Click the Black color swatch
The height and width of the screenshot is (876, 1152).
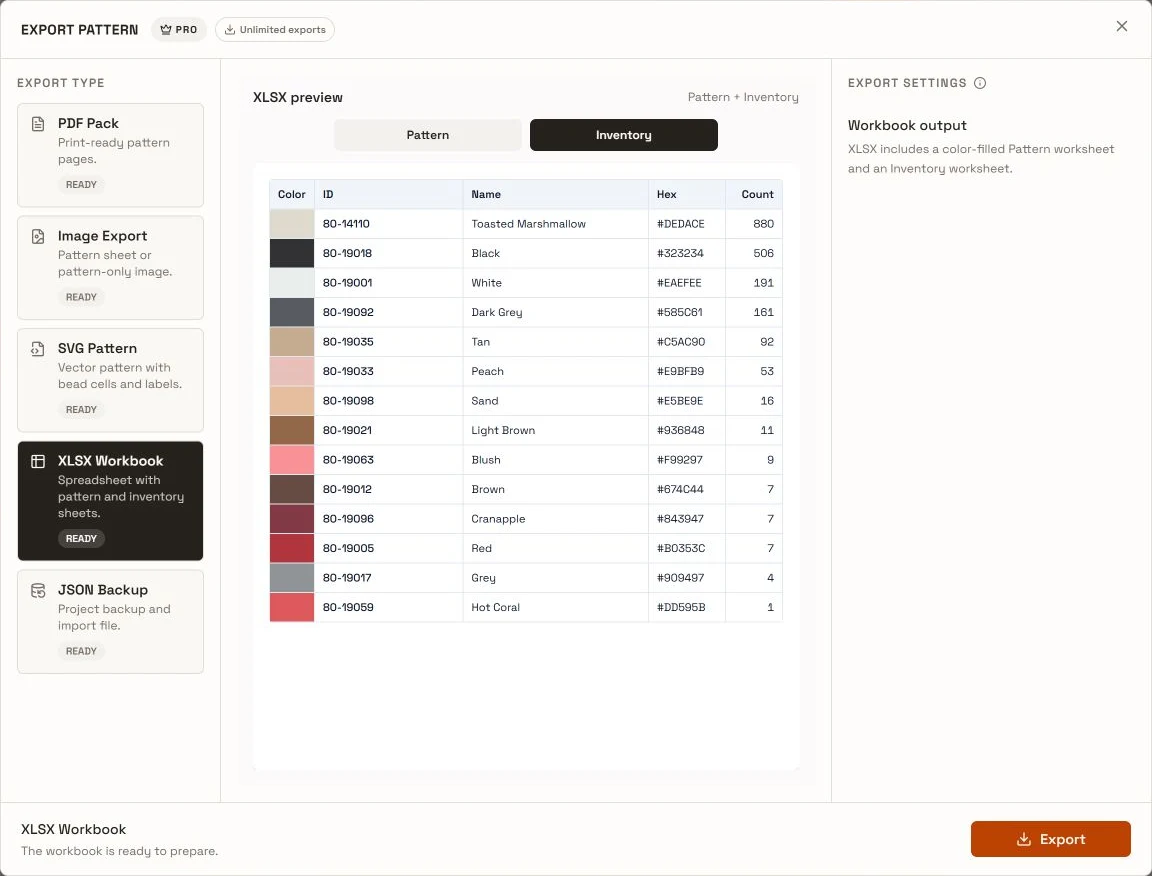click(292, 254)
